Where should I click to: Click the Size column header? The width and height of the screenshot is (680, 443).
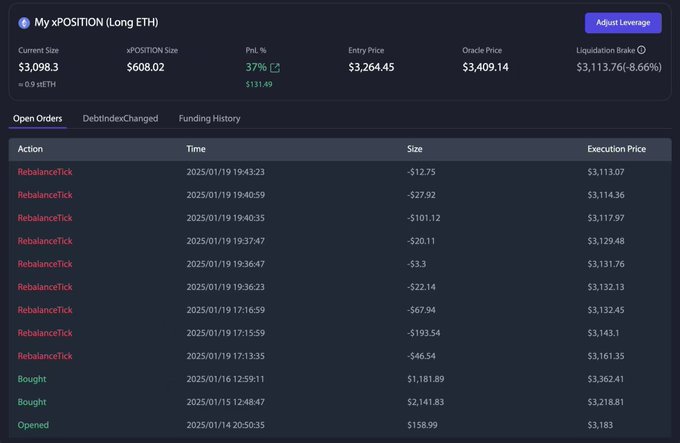pyautogui.click(x=415, y=149)
